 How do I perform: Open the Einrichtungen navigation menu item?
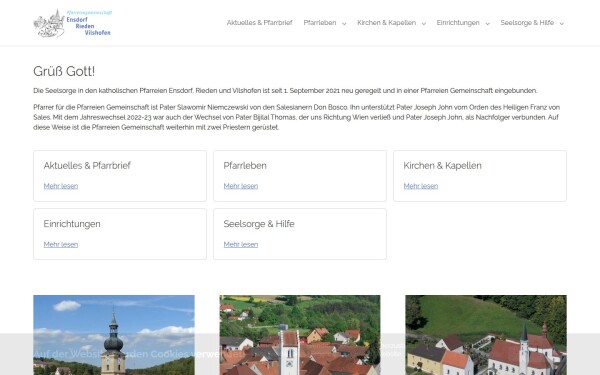pyautogui.click(x=458, y=23)
